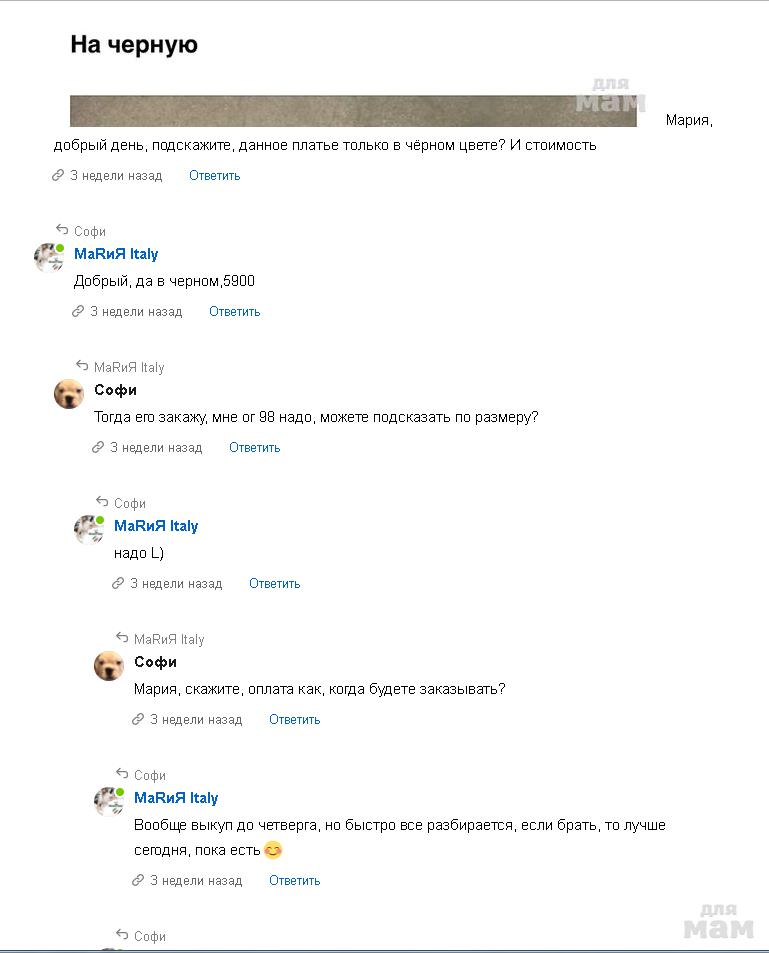Click reply-arrow icon above "Тогда его закажу" comment

82,366
